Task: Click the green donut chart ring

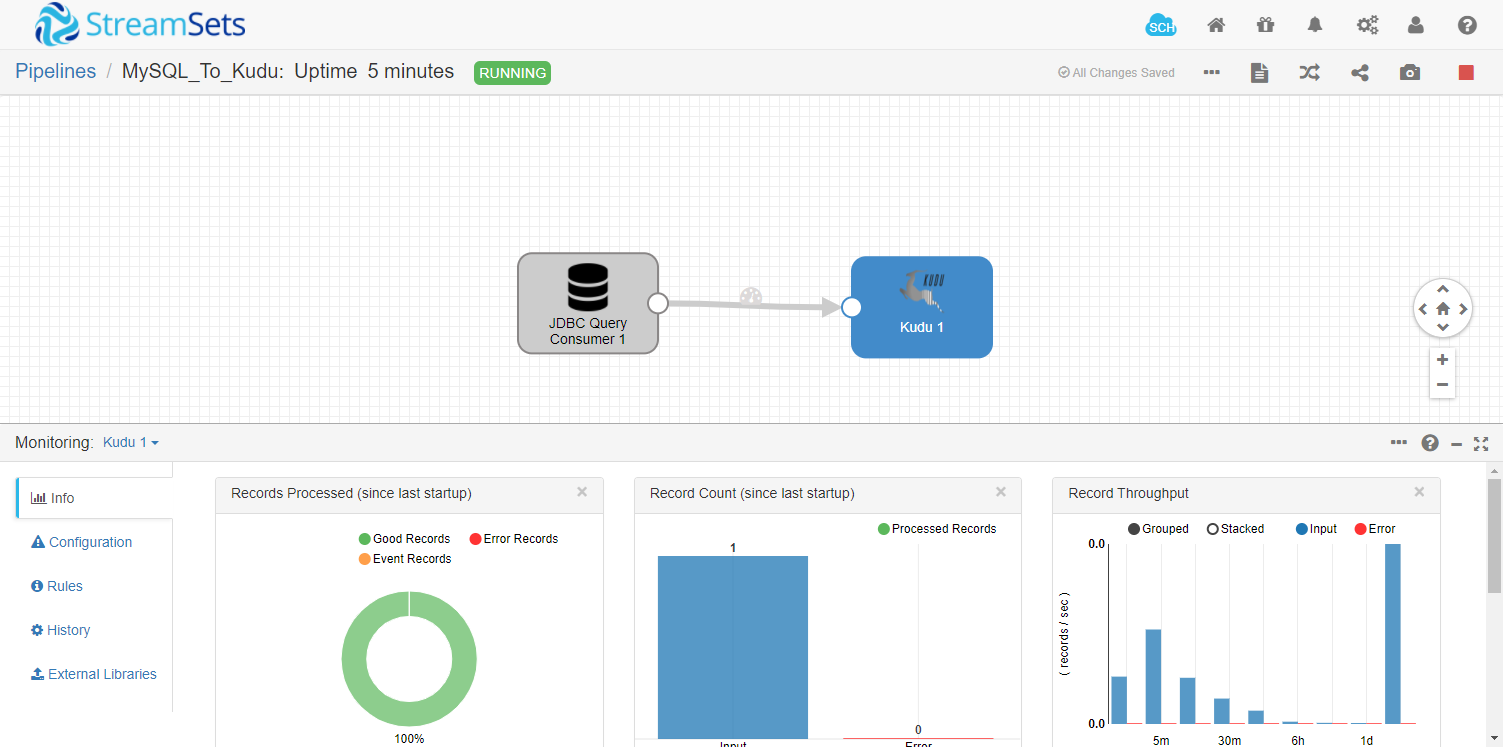Action: coord(355,660)
